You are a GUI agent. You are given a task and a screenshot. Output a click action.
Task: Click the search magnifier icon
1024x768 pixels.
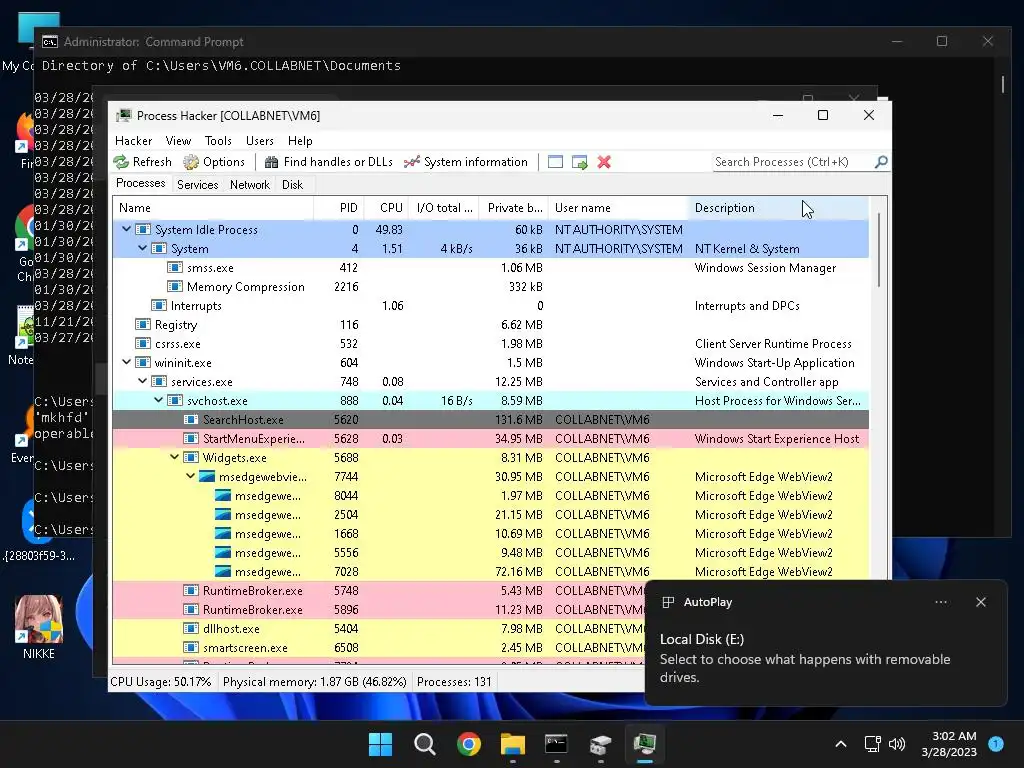pos(881,161)
